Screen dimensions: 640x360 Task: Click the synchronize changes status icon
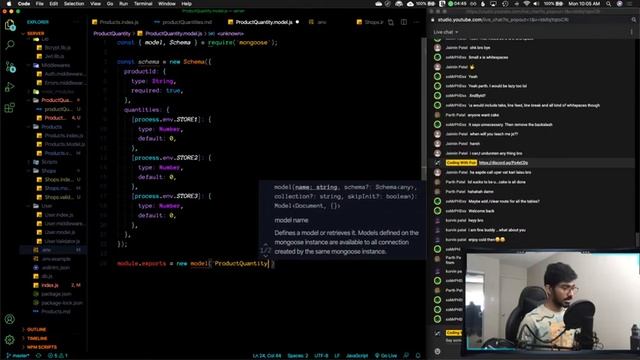[x=39, y=356]
